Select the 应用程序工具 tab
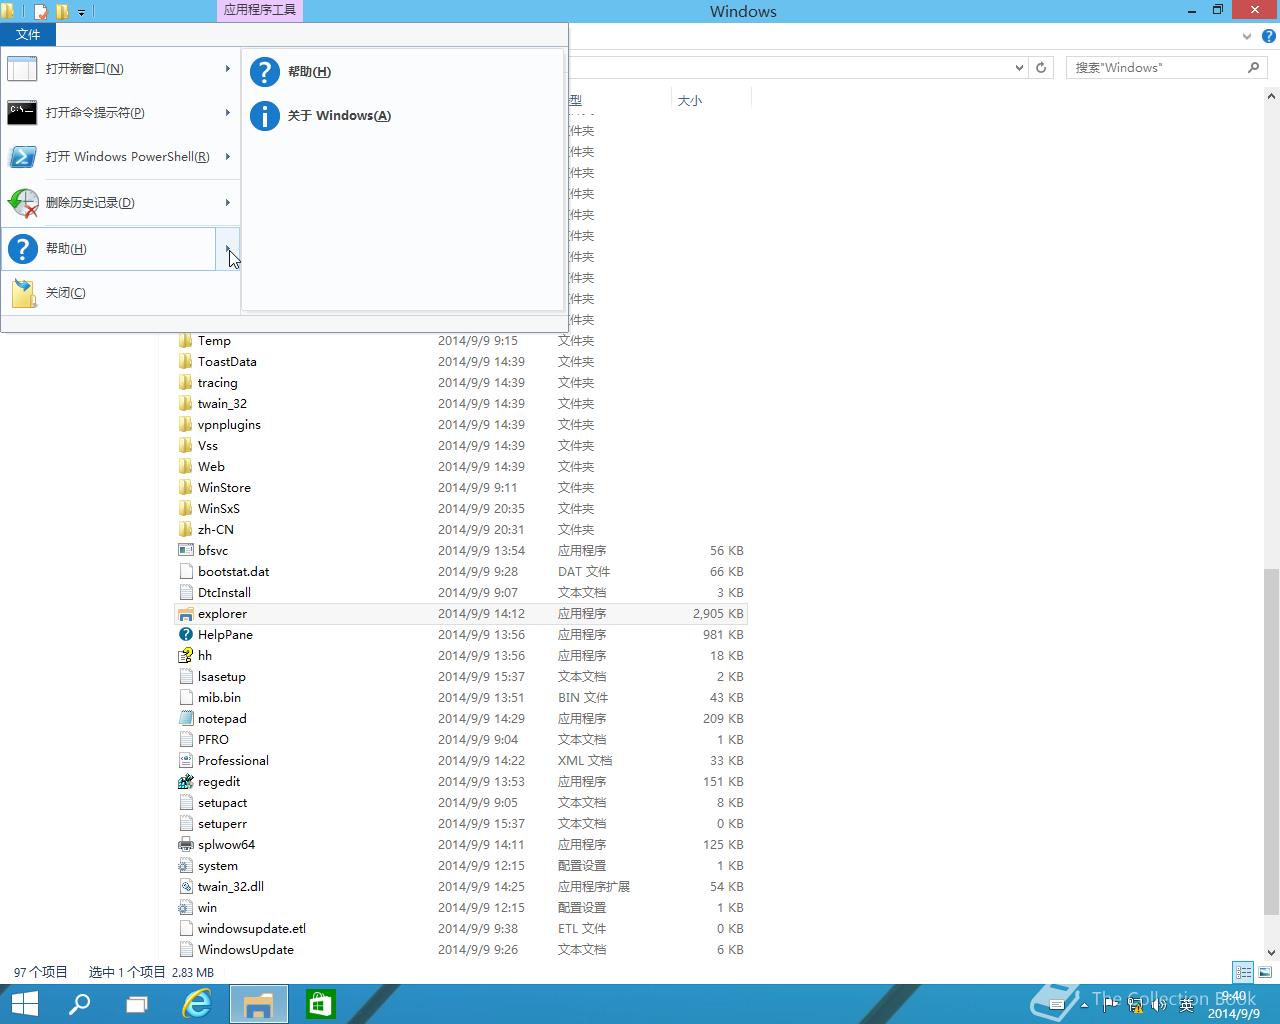Screen dimensions: 1280x1024 259,10
